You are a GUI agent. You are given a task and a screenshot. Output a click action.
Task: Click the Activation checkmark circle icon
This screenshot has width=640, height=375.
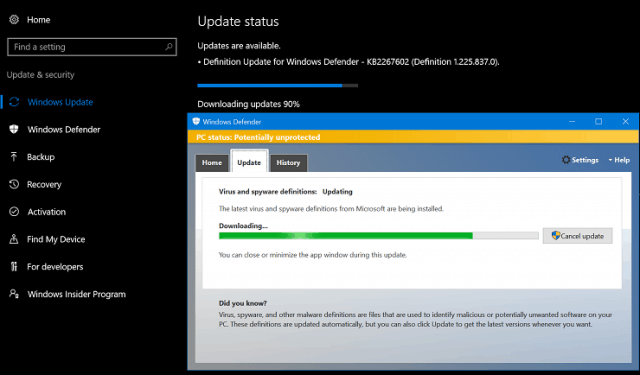tap(14, 212)
